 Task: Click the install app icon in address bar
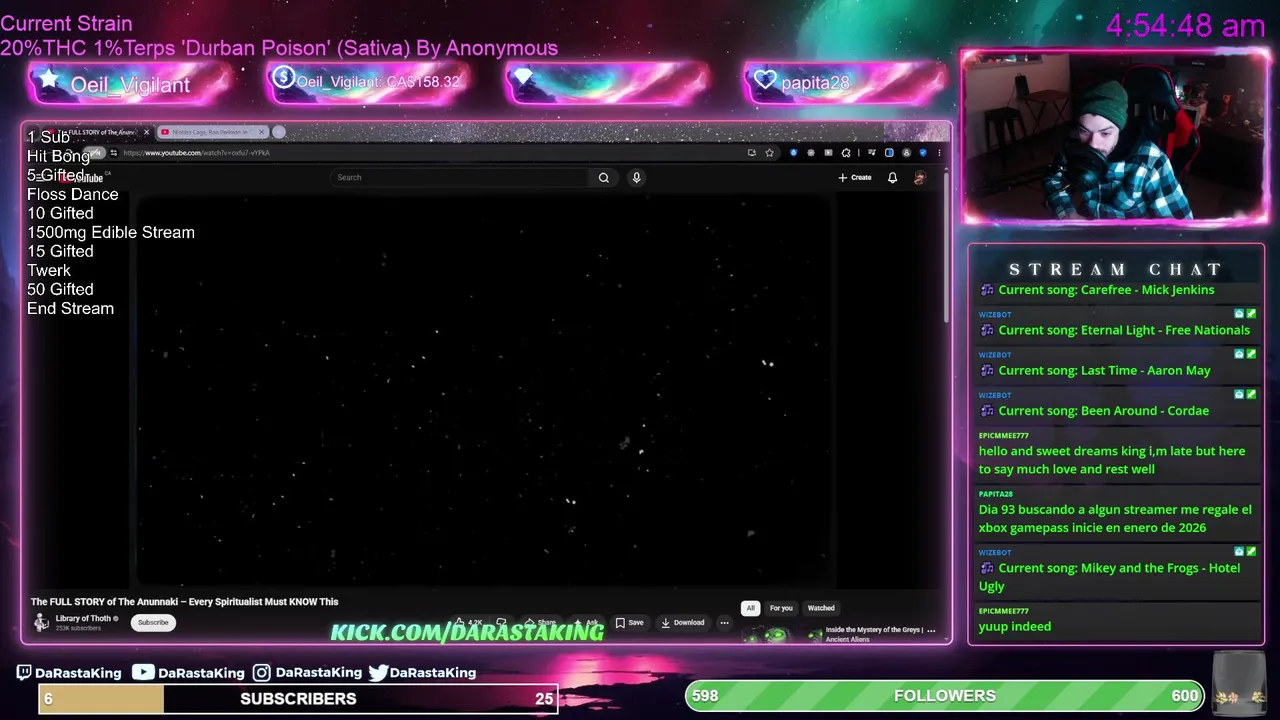tap(752, 153)
